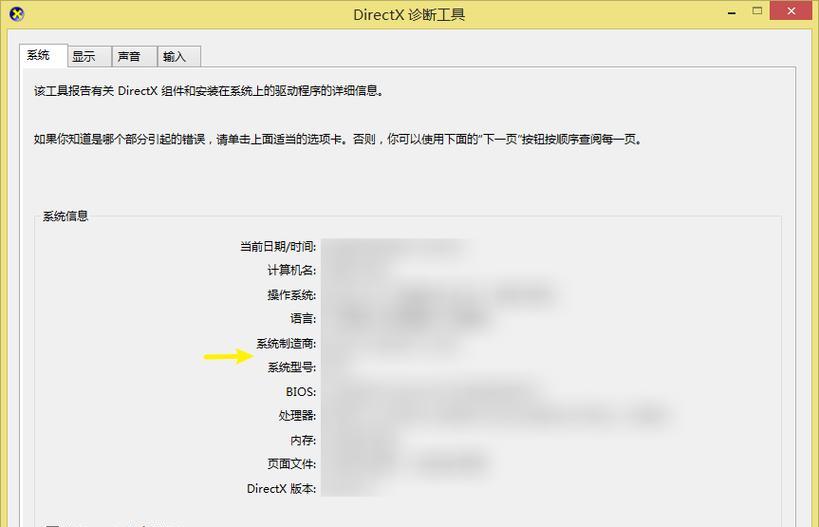The image size is (819, 527).
Task: Click the sentence starting 如果你知道是哪个部分
Action: 338,139
